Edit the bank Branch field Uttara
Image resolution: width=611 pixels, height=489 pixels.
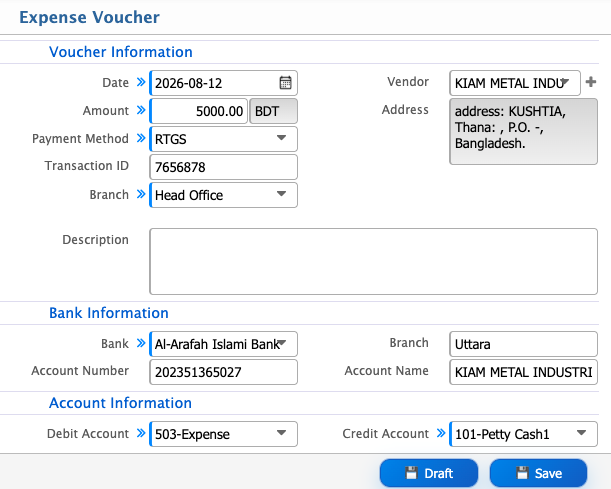pos(523,344)
